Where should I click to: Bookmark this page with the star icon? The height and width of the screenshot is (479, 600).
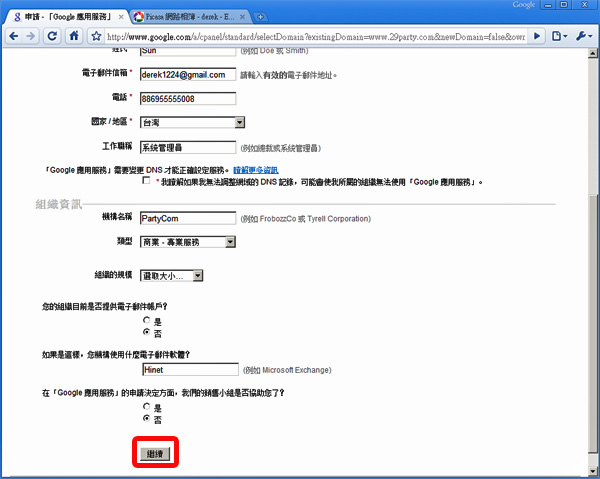point(96,37)
